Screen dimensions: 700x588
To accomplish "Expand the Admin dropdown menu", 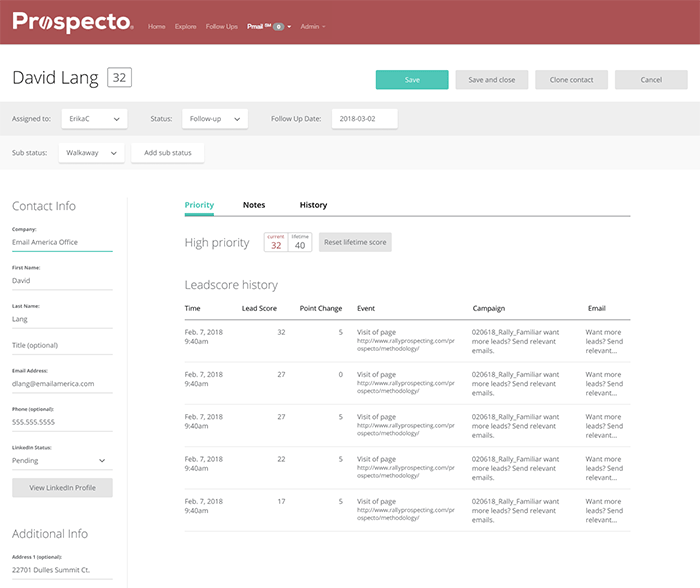I will pos(312,27).
